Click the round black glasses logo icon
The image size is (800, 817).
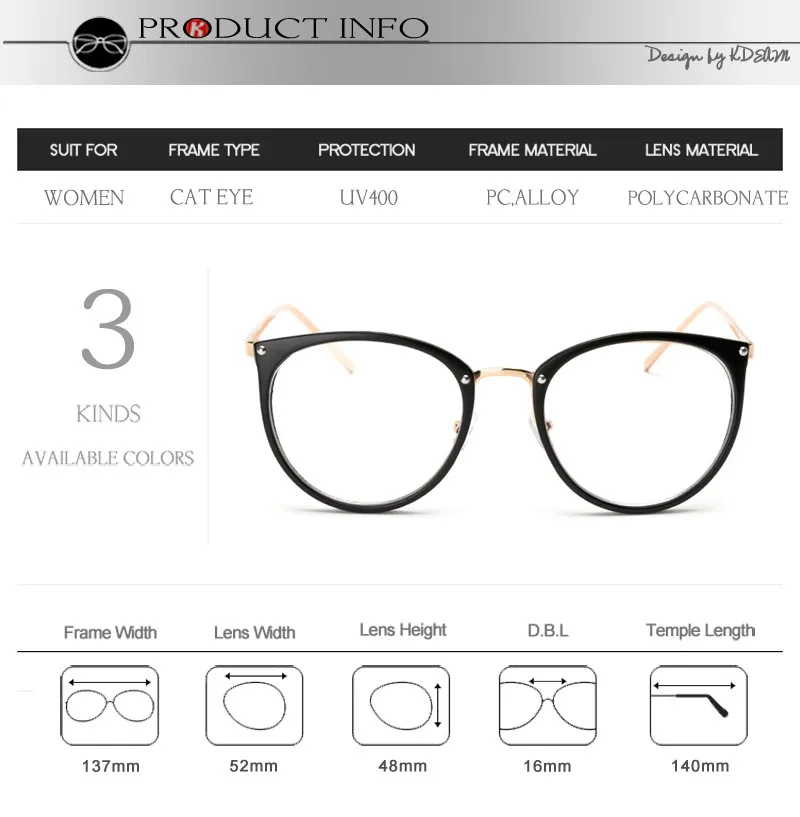point(100,44)
